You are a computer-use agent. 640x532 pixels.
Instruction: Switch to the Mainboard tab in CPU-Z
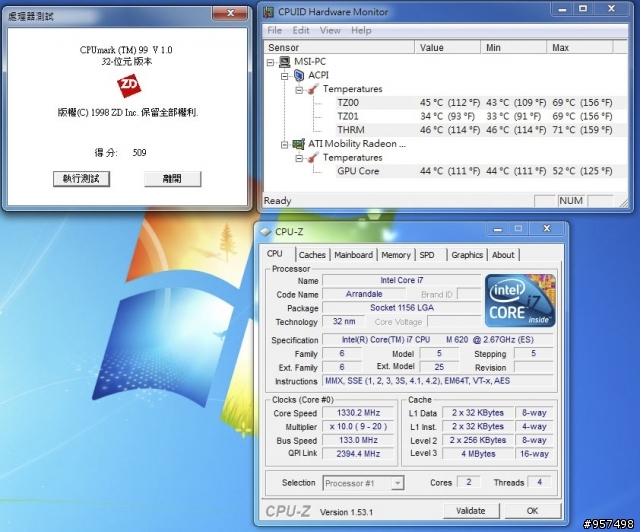353,255
